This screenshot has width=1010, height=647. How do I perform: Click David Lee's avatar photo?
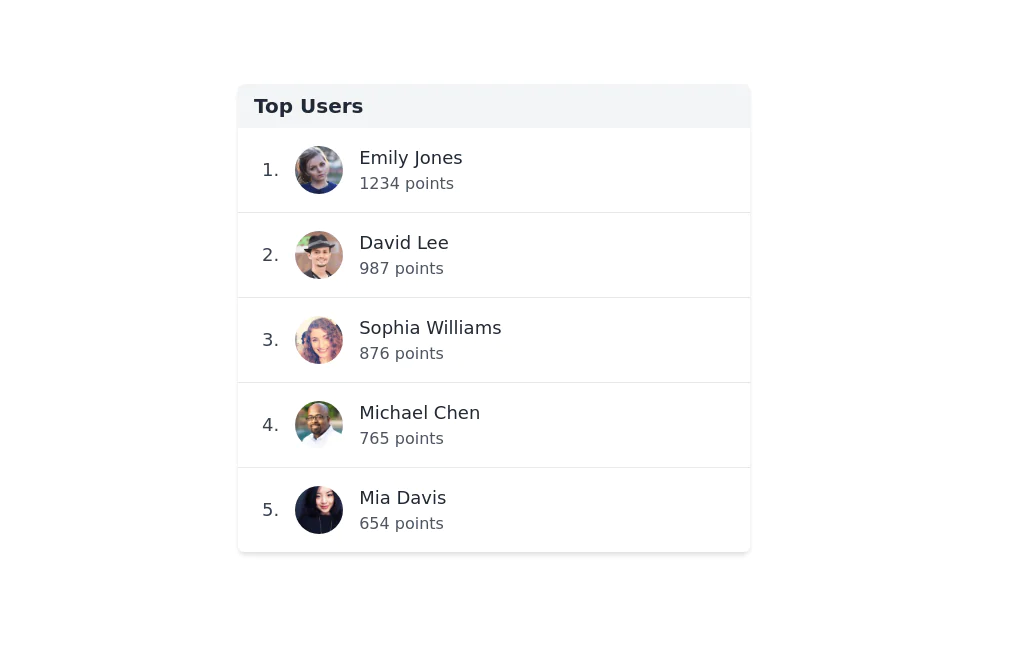(318, 255)
